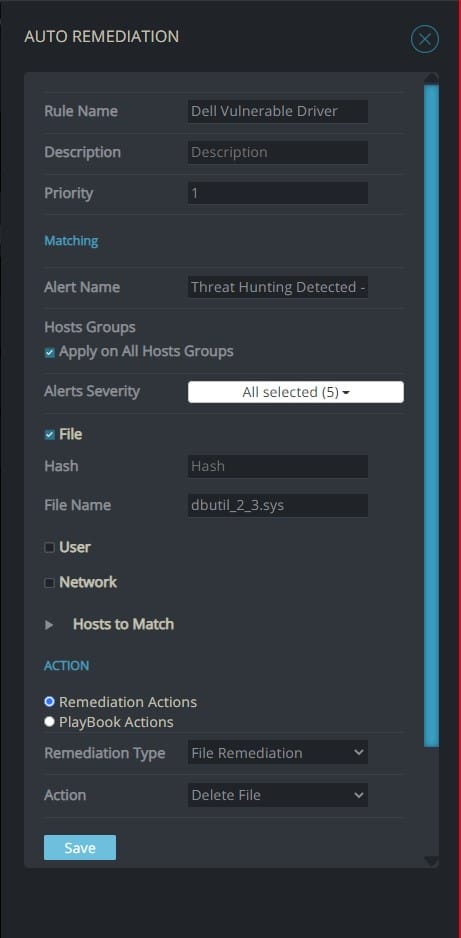Open the Remediation Type dropdown
This screenshot has height=938, width=461.
tap(278, 753)
